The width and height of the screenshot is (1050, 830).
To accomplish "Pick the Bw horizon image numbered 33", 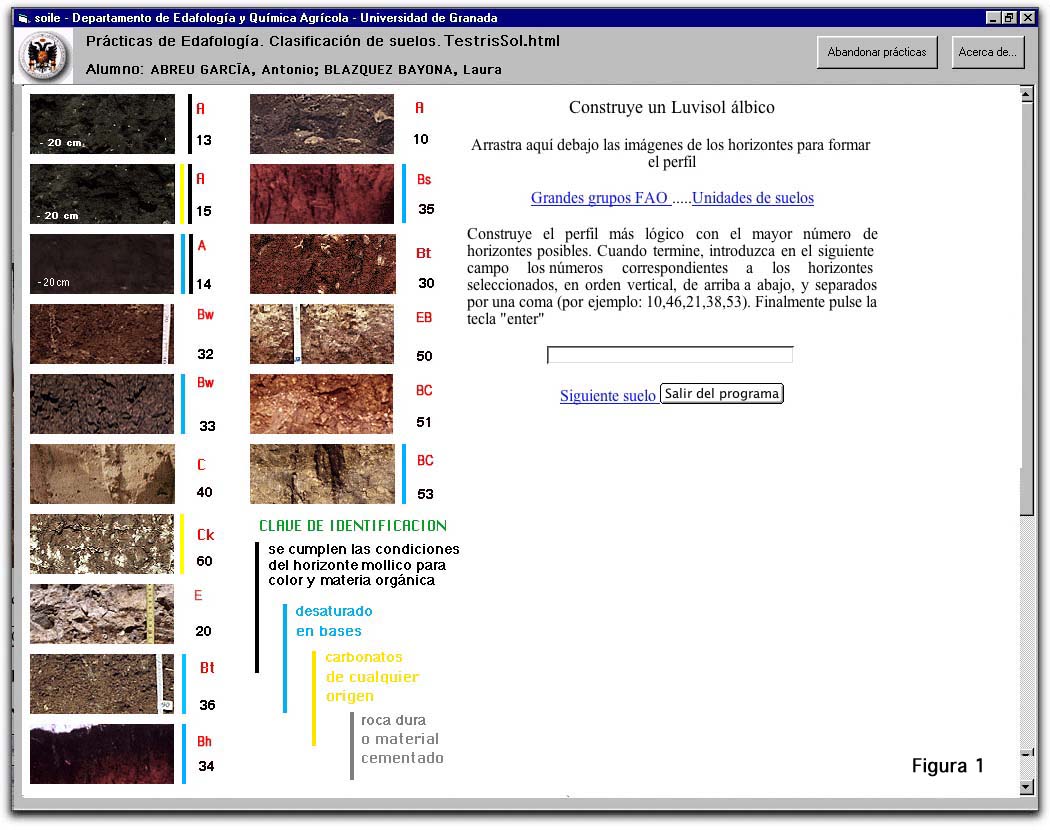I will click(102, 404).
